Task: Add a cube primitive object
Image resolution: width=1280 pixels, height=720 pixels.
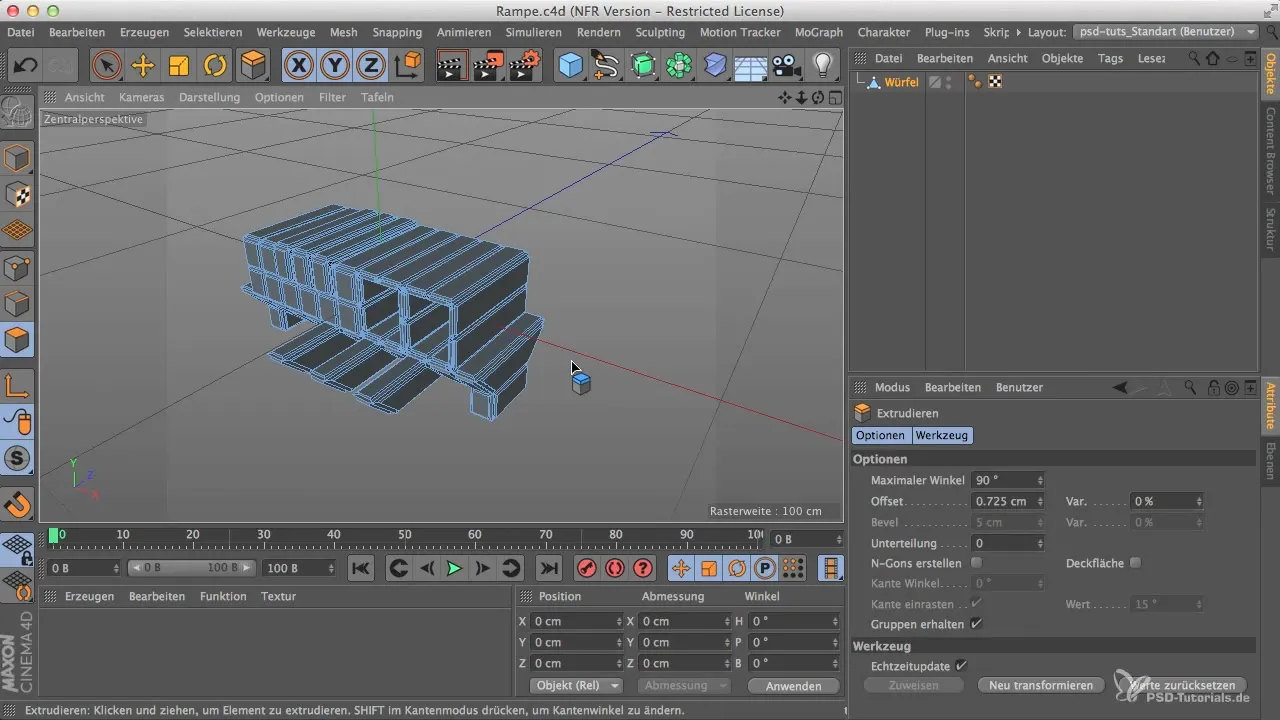Action: (x=570, y=66)
